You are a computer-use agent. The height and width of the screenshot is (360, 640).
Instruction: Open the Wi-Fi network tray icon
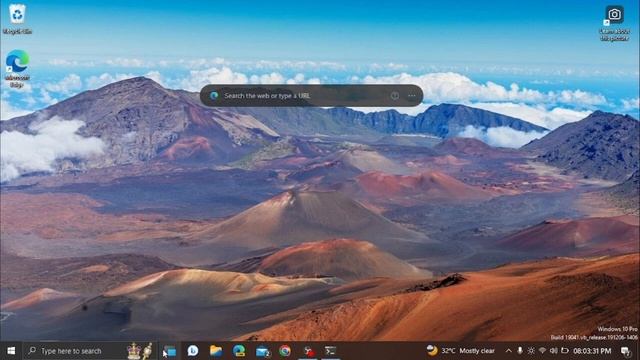pos(542,351)
